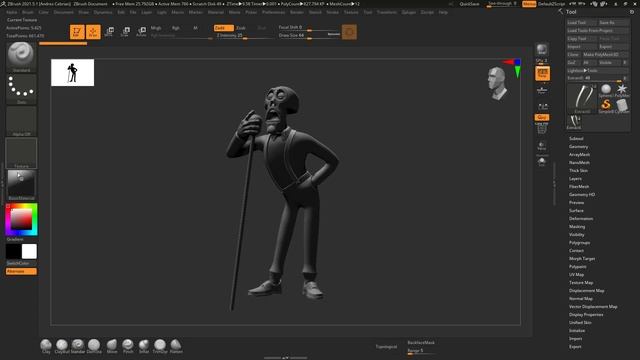The width and height of the screenshot is (640, 360).
Task: Open the Document menu
Action: pos(64,12)
